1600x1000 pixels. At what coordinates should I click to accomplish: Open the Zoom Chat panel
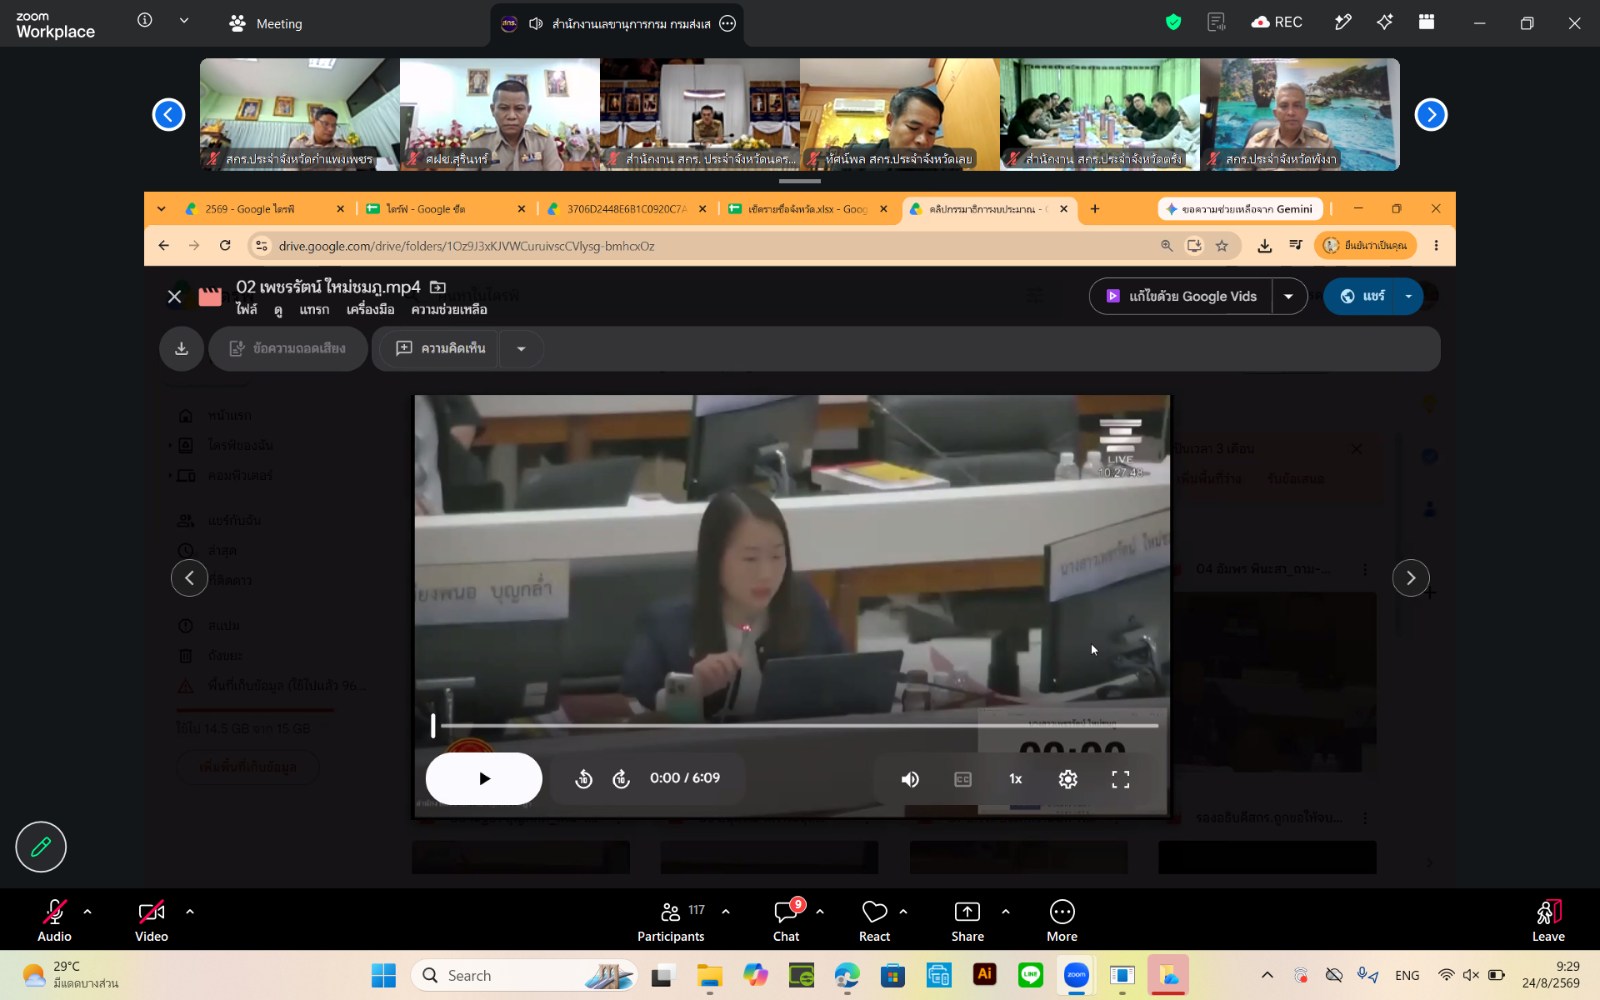[x=787, y=920]
